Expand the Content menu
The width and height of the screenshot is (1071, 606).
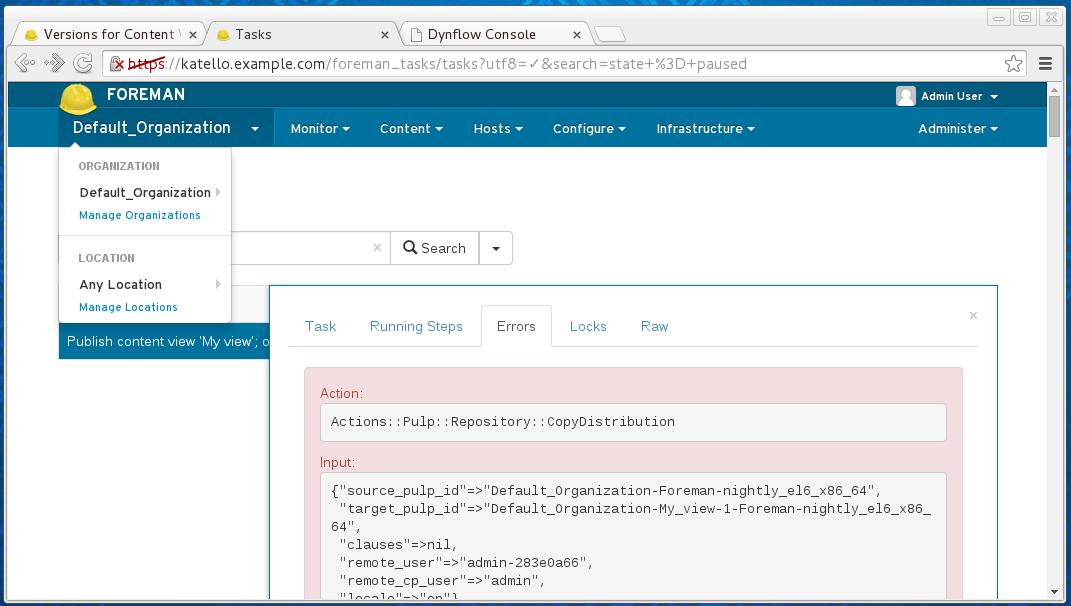point(411,128)
